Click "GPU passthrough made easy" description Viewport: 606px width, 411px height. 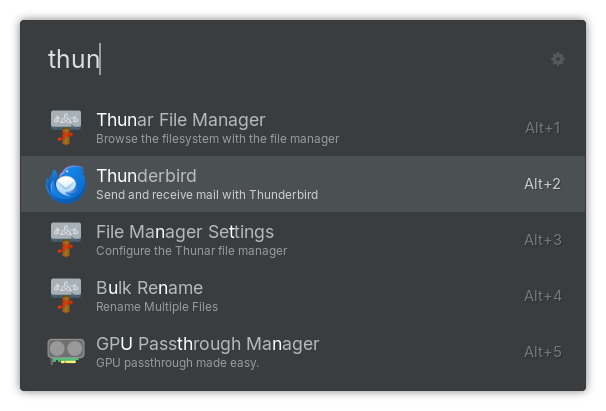[x=177, y=363]
